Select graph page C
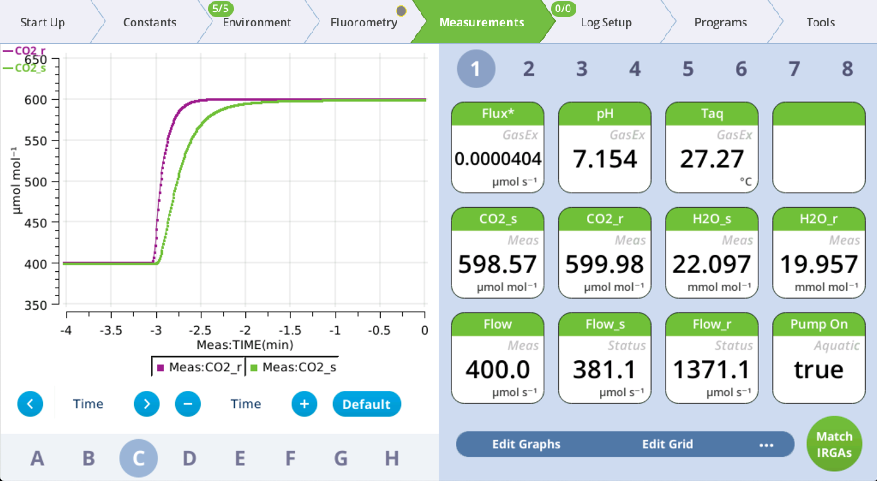 click(139, 458)
